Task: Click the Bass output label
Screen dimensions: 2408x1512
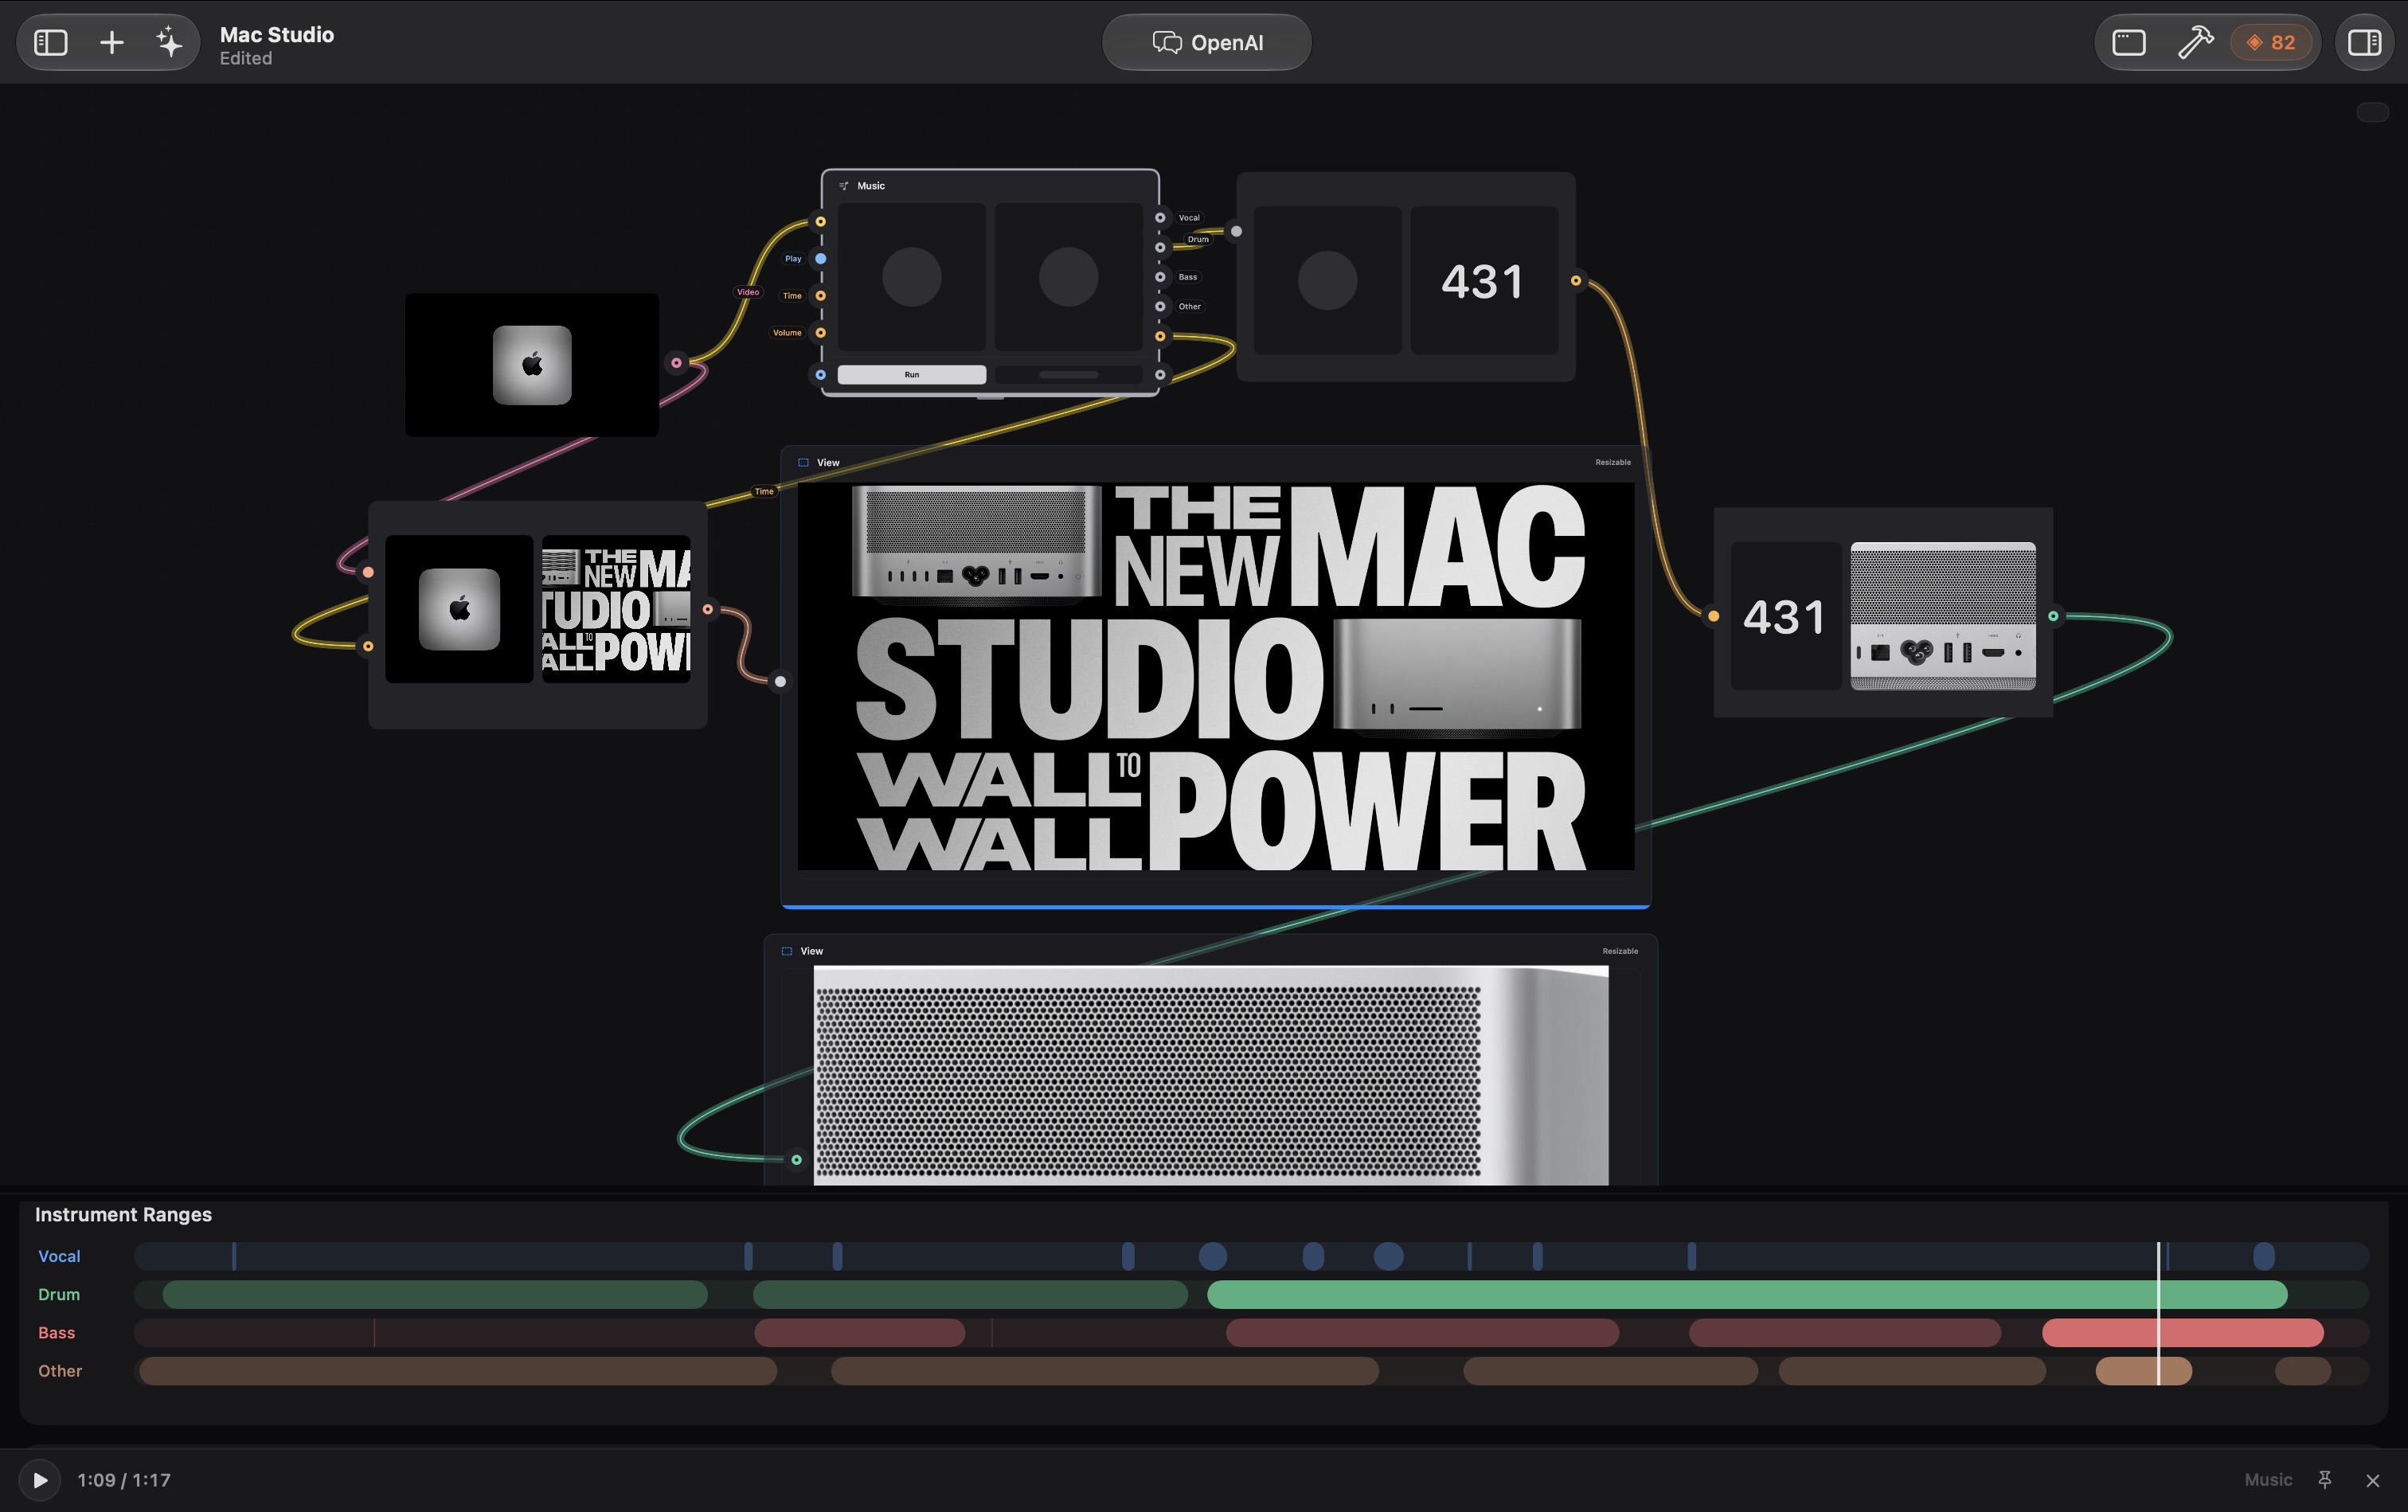Action: pos(1188,277)
